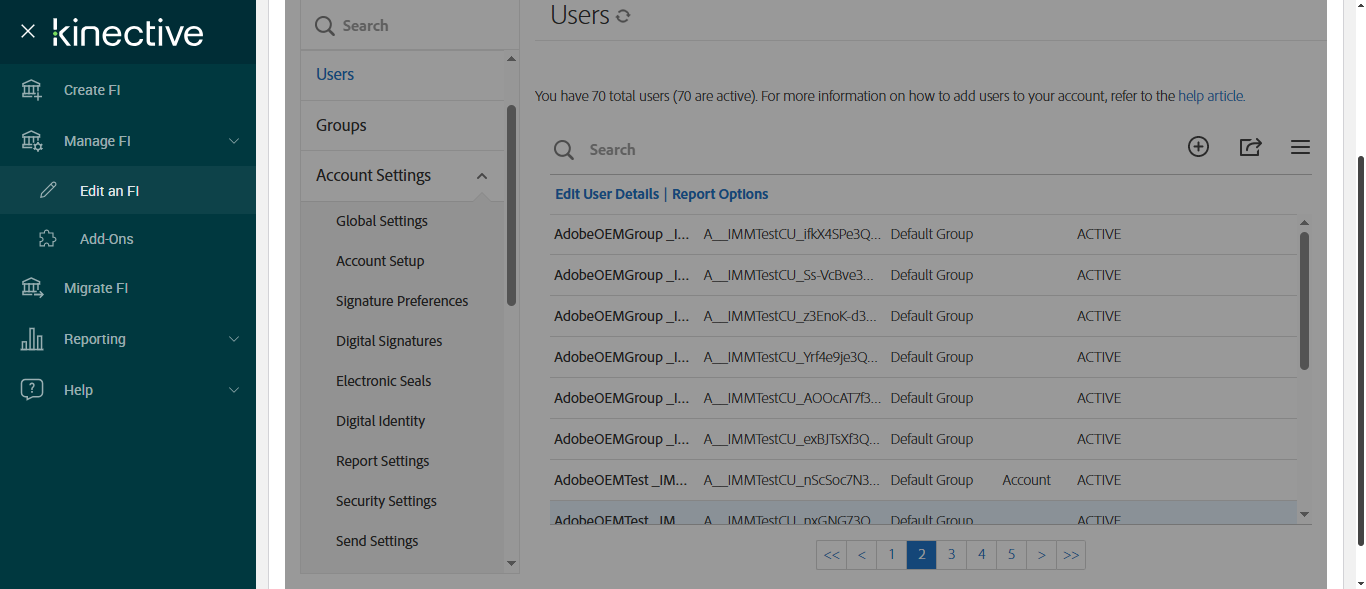
Task: Select Edit an FI menu item
Action: (x=109, y=191)
